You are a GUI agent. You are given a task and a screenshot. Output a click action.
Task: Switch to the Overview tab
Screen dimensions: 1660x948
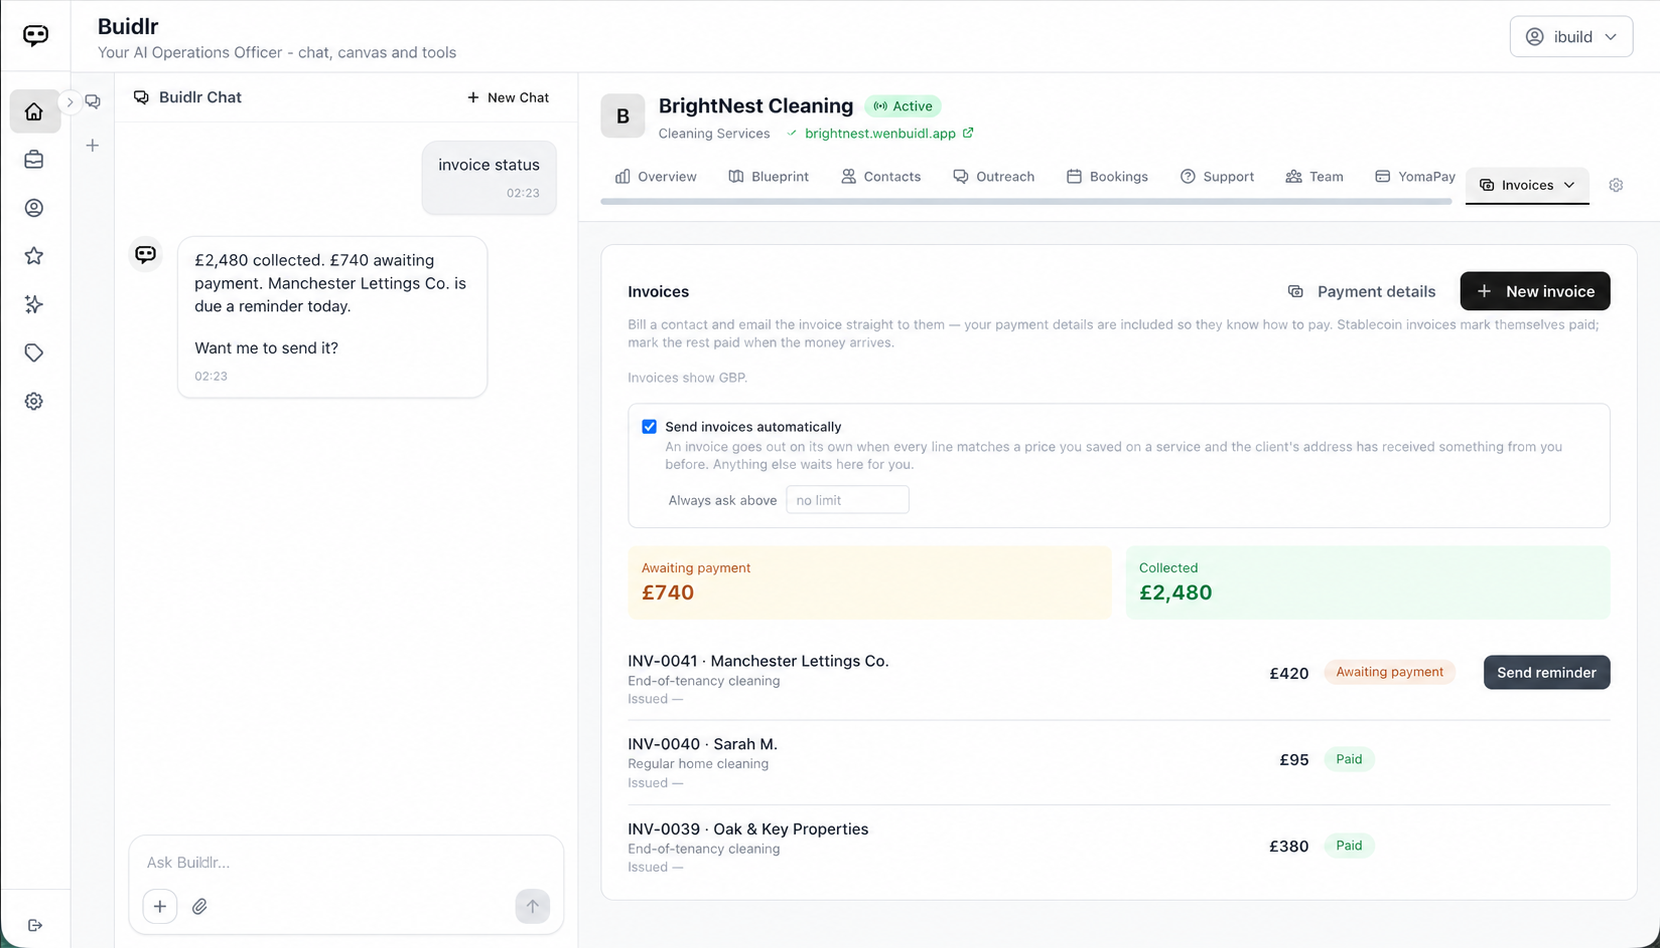coord(656,177)
